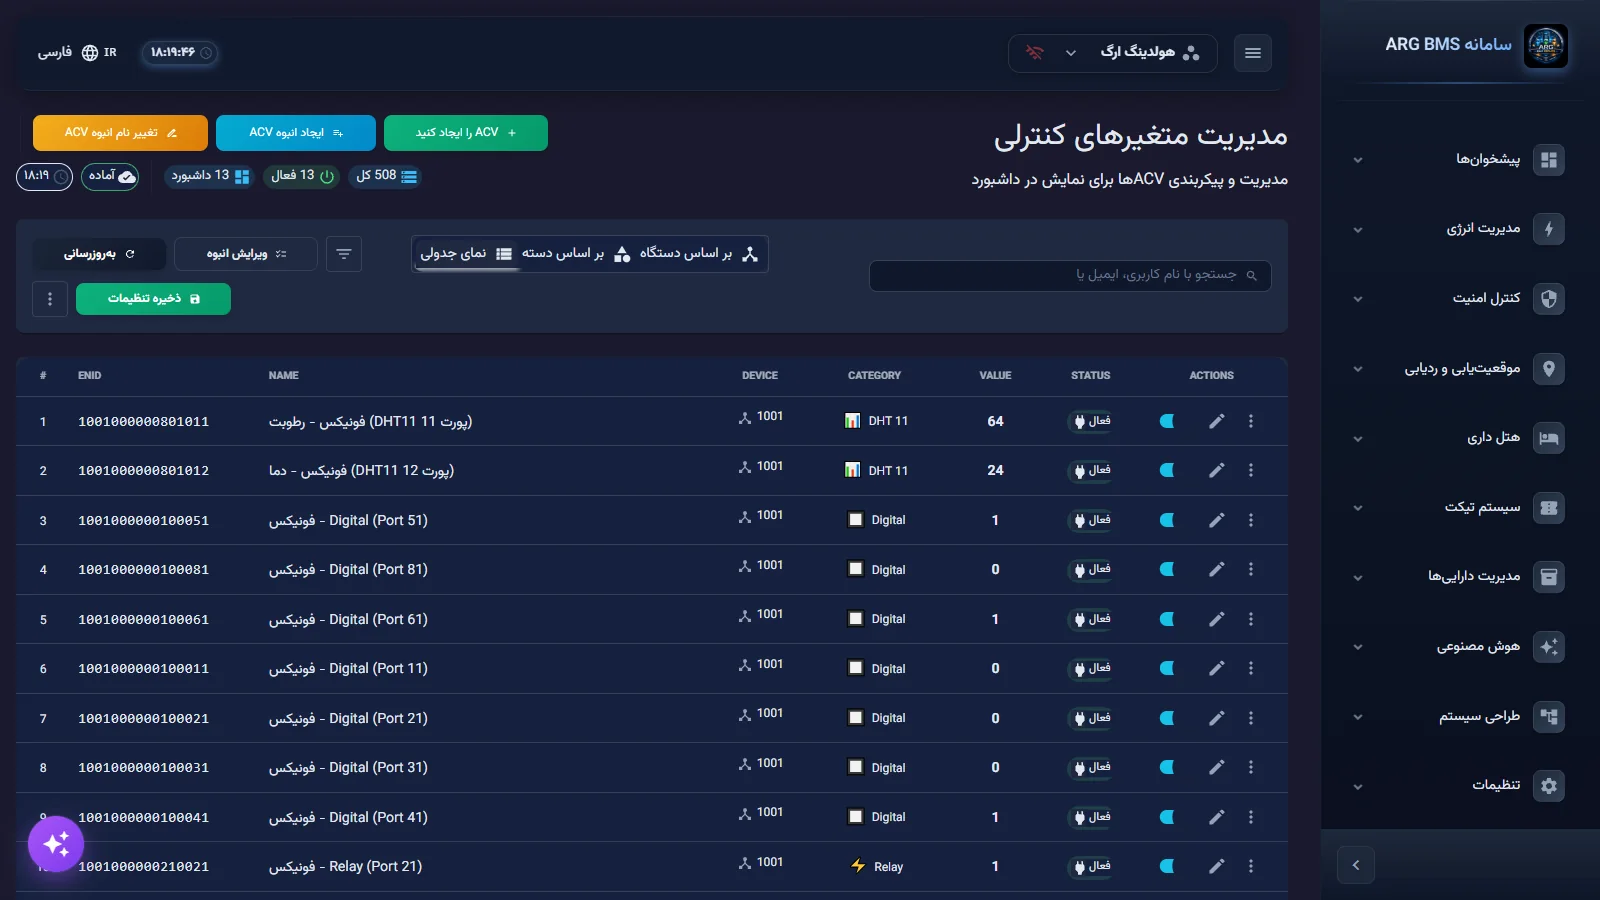Click the ARG BMS logo in sidebar

1545,46
